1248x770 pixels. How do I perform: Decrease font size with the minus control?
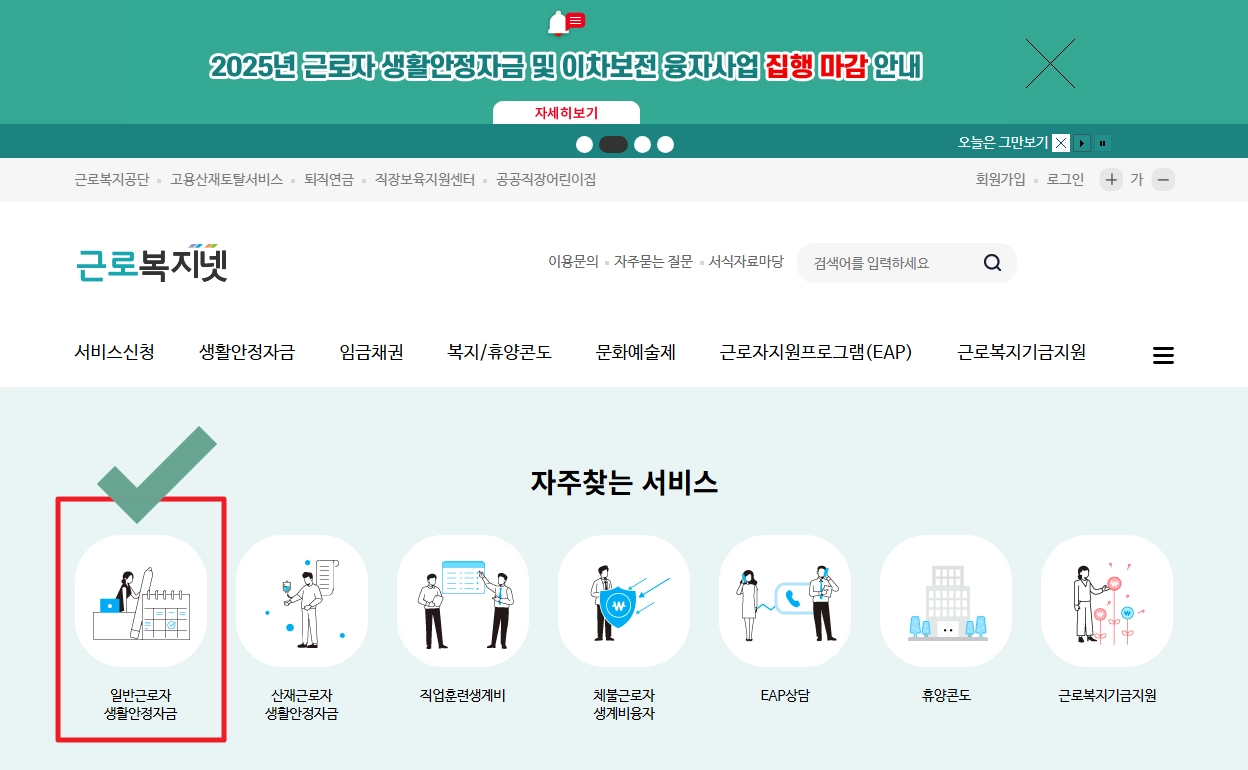click(x=1163, y=179)
